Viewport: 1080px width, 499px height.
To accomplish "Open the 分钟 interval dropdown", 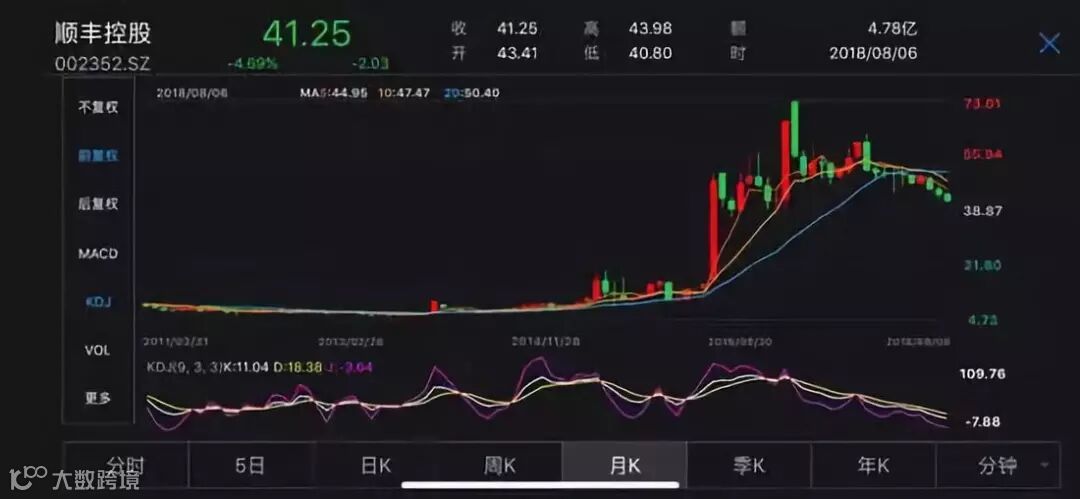I will coord(999,465).
